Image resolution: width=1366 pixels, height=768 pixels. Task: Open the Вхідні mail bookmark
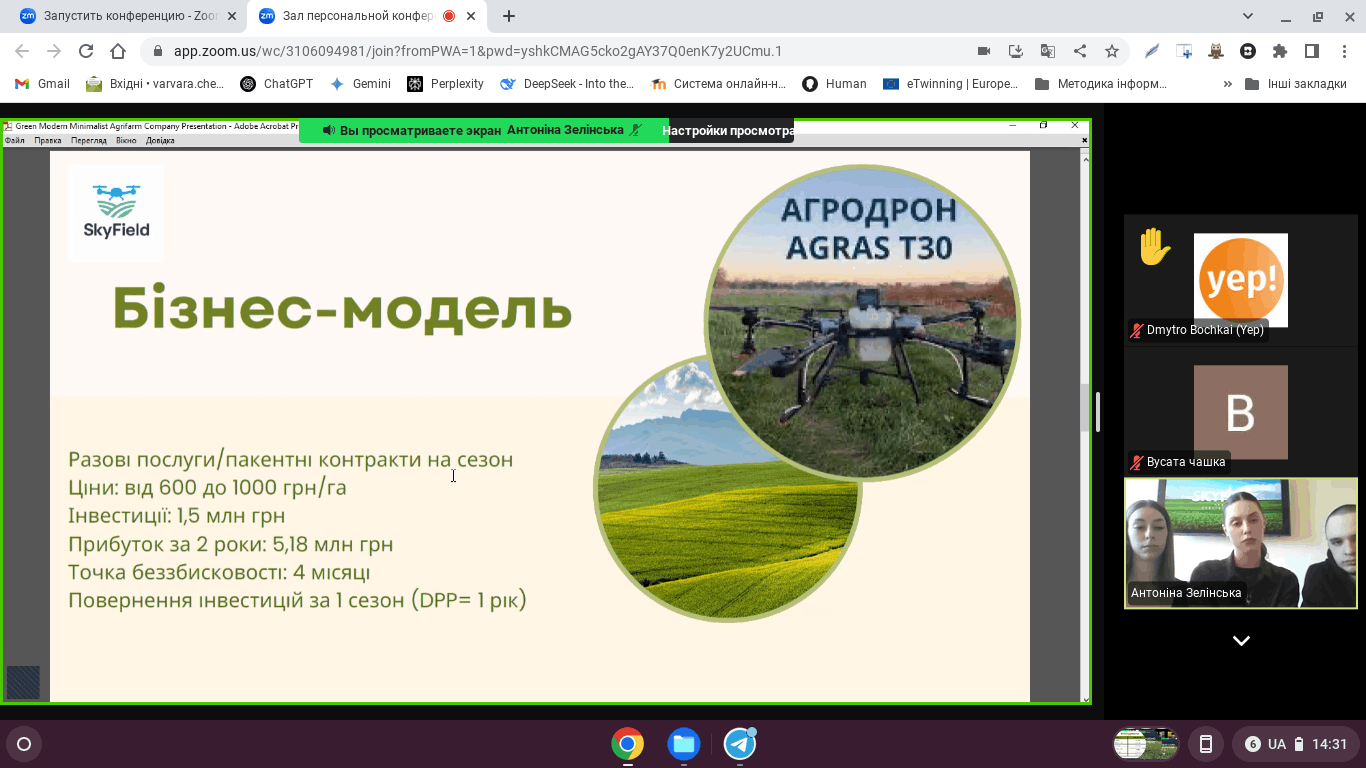[x=155, y=84]
